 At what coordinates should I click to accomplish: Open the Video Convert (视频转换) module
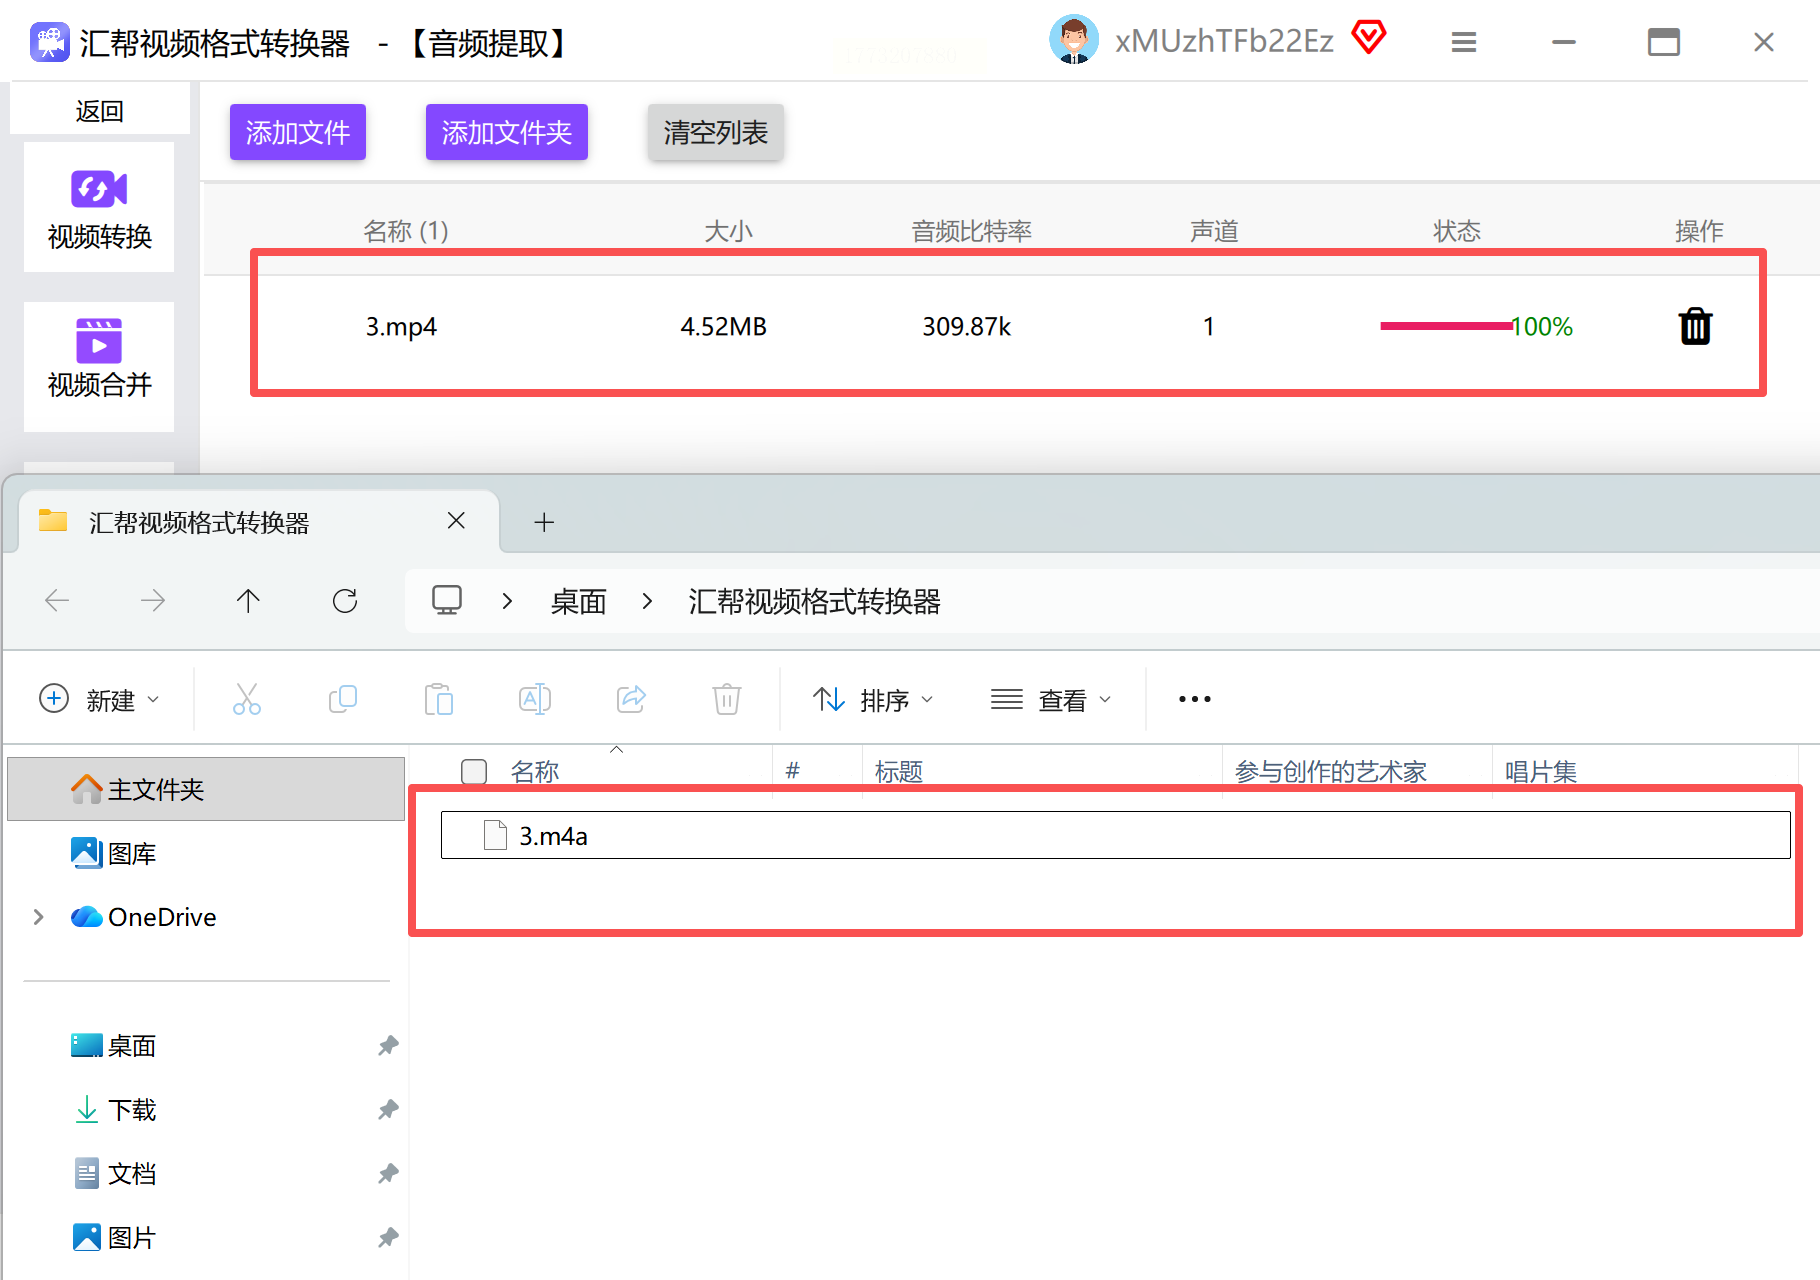pyautogui.click(x=99, y=208)
